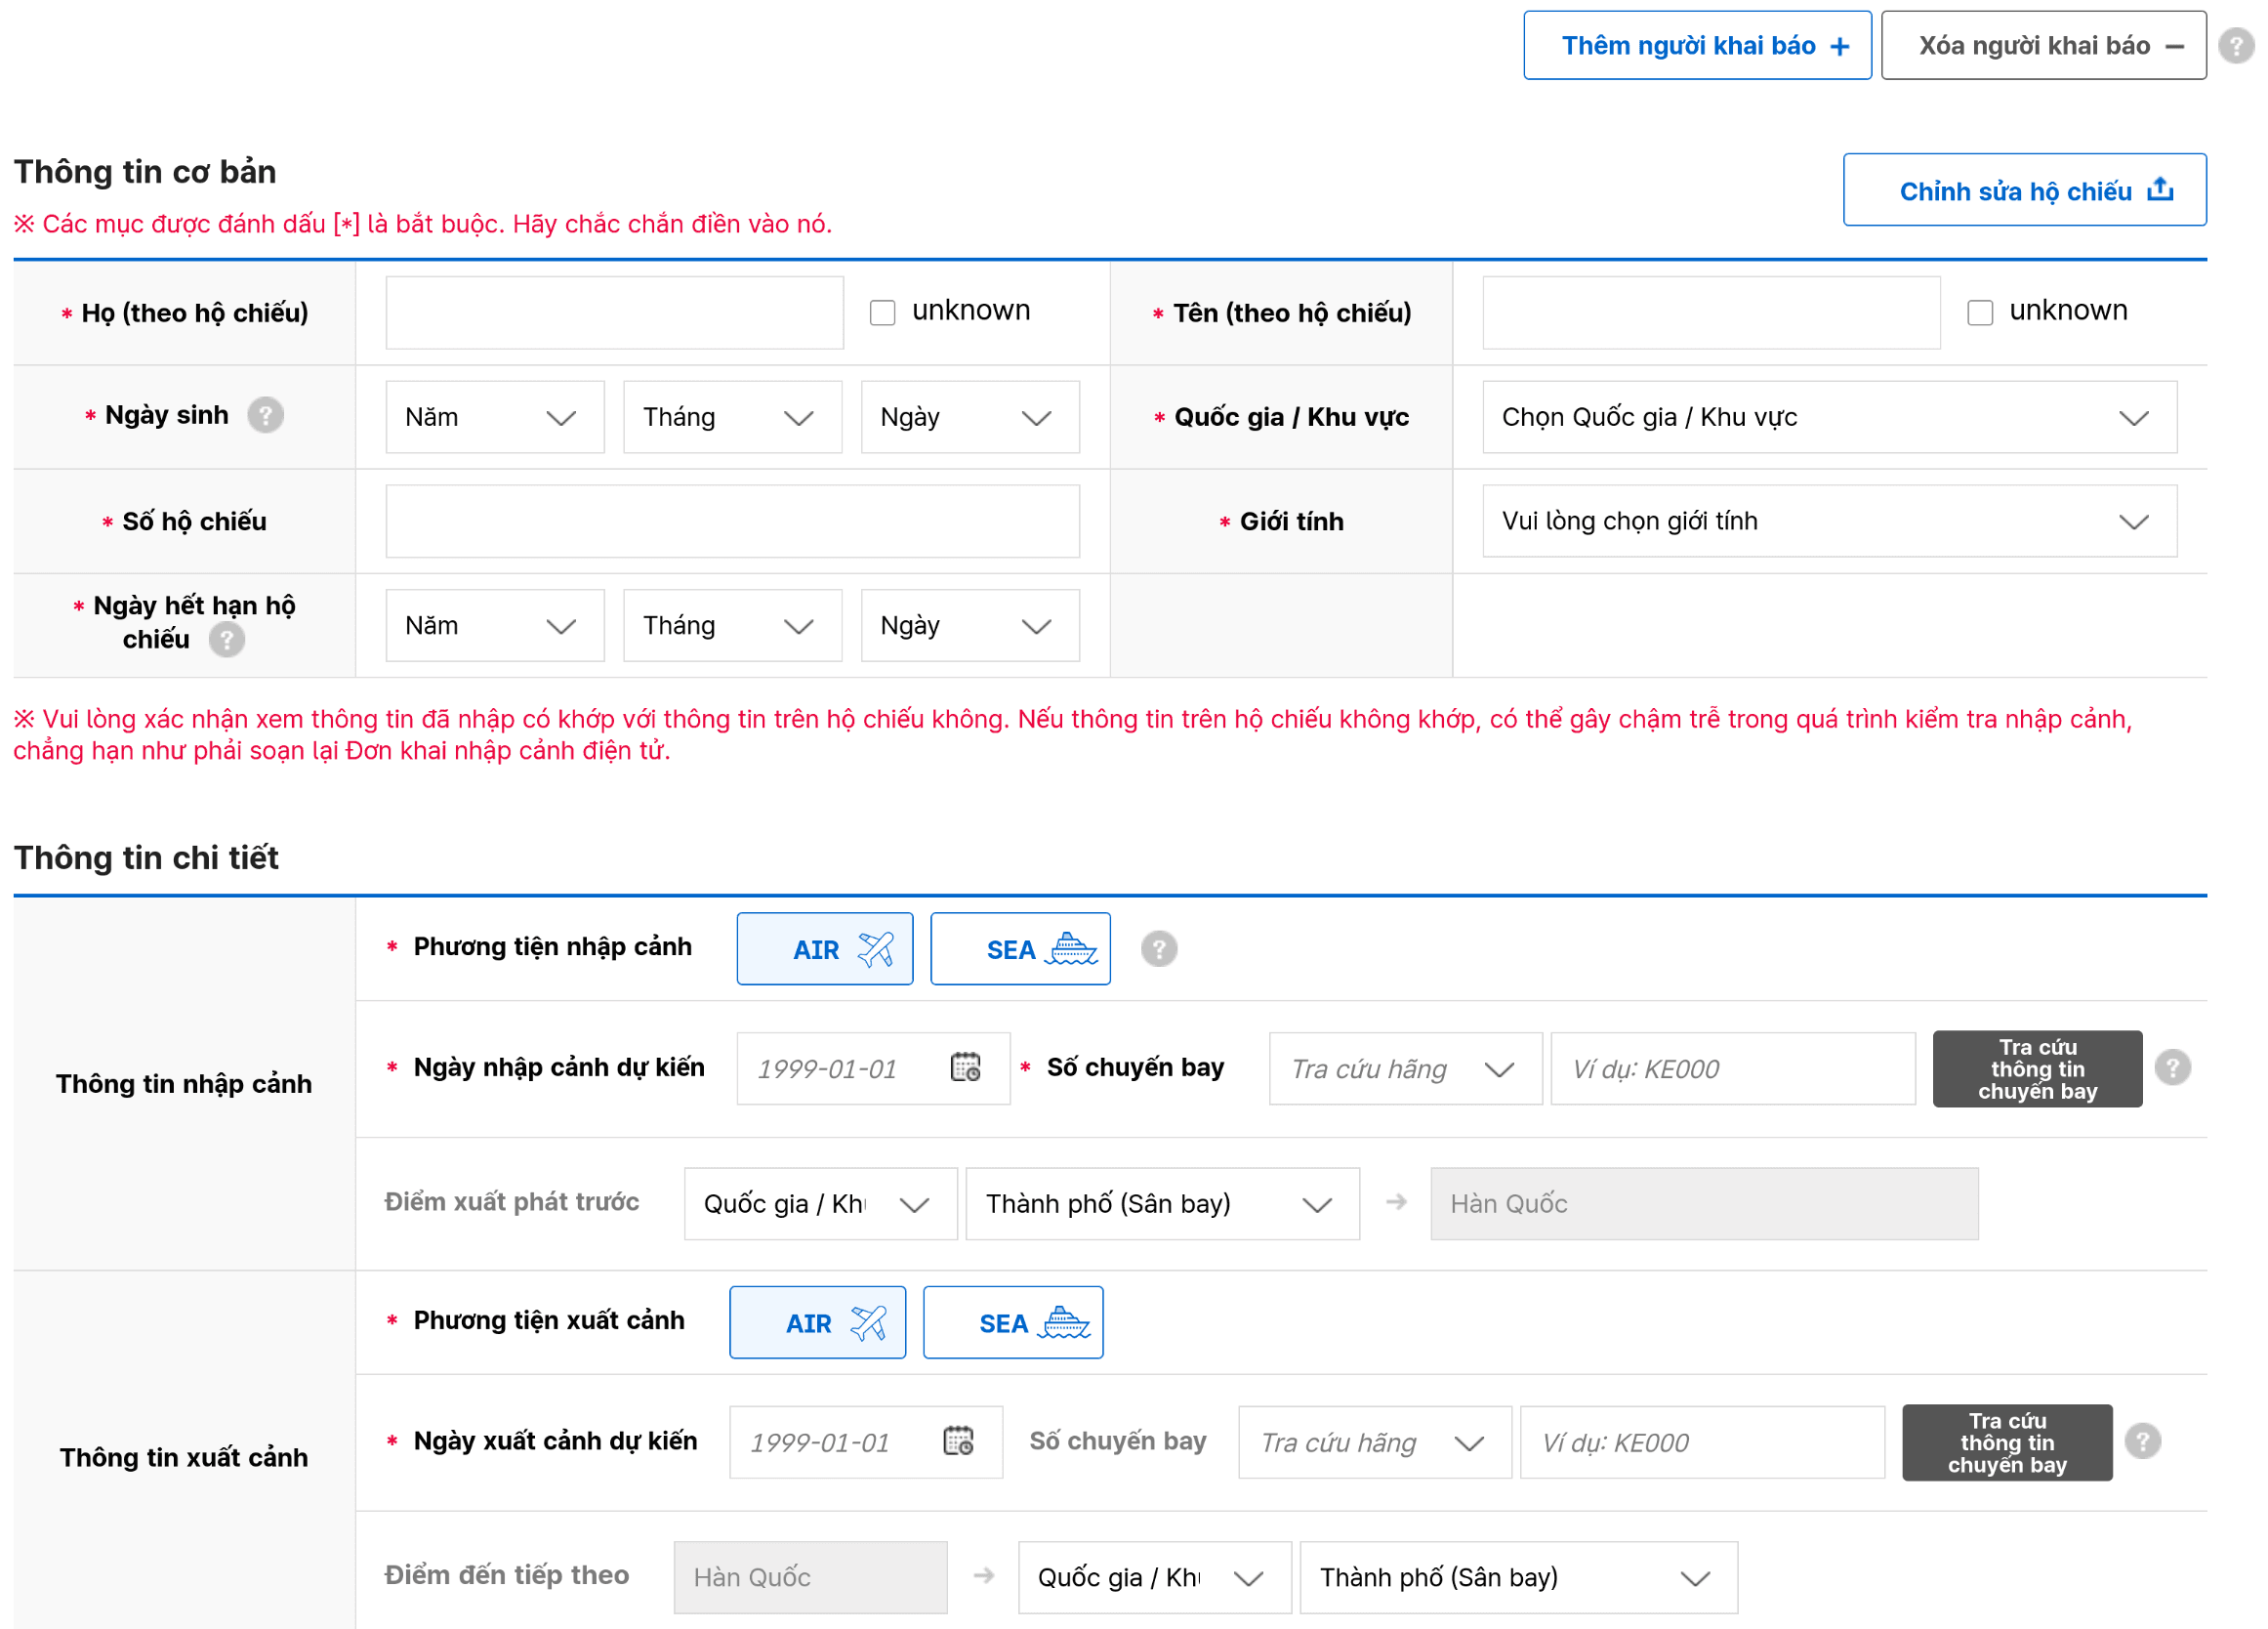This screenshot has height=1629, width=2268.
Task: Open Tra cứu hãng dropdown for entry flight
Action: click(1404, 1069)
